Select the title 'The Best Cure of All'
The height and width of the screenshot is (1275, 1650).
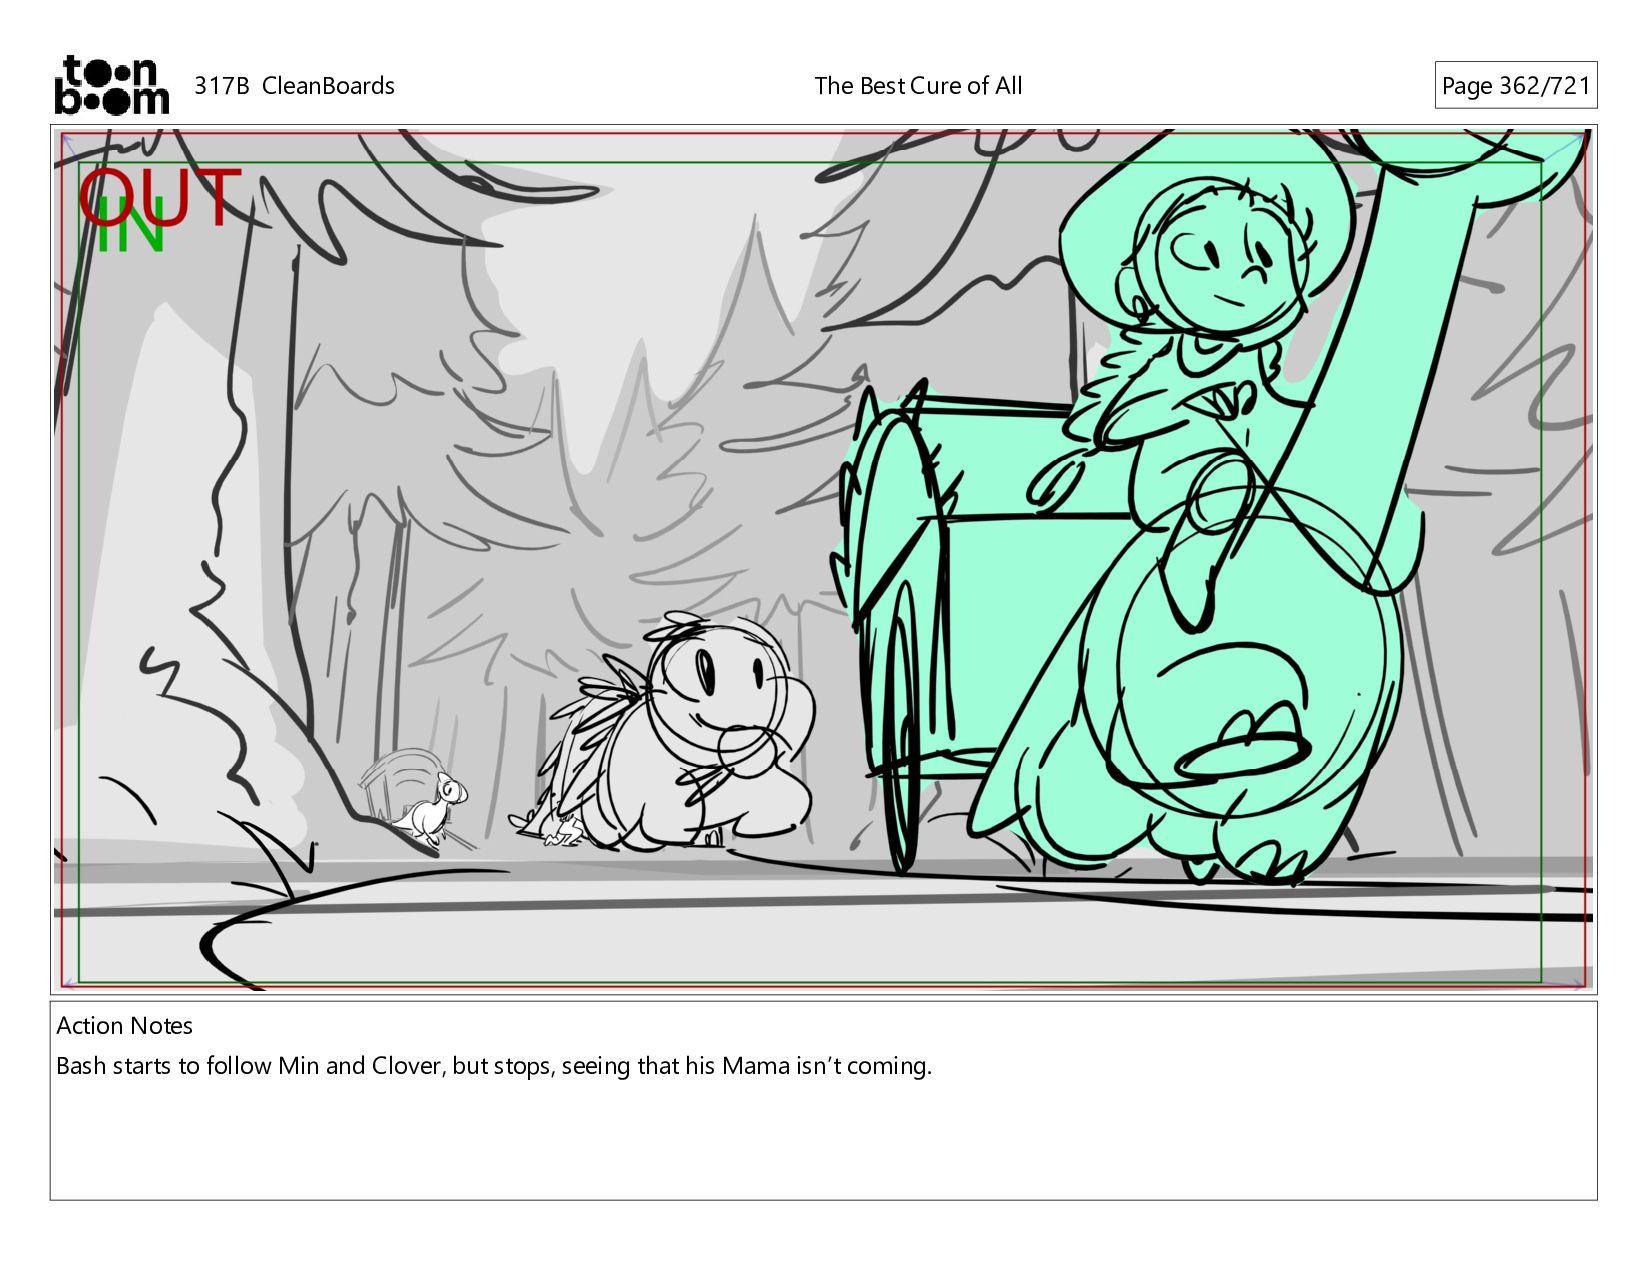(x=918, y=86)
